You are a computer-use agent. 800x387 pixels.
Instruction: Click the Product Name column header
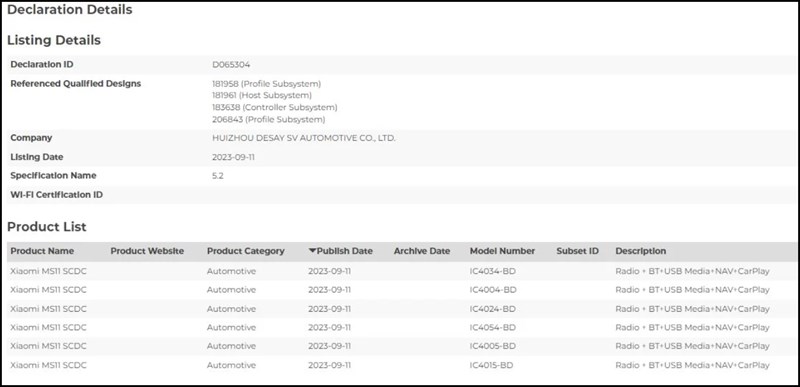(42, 251)
